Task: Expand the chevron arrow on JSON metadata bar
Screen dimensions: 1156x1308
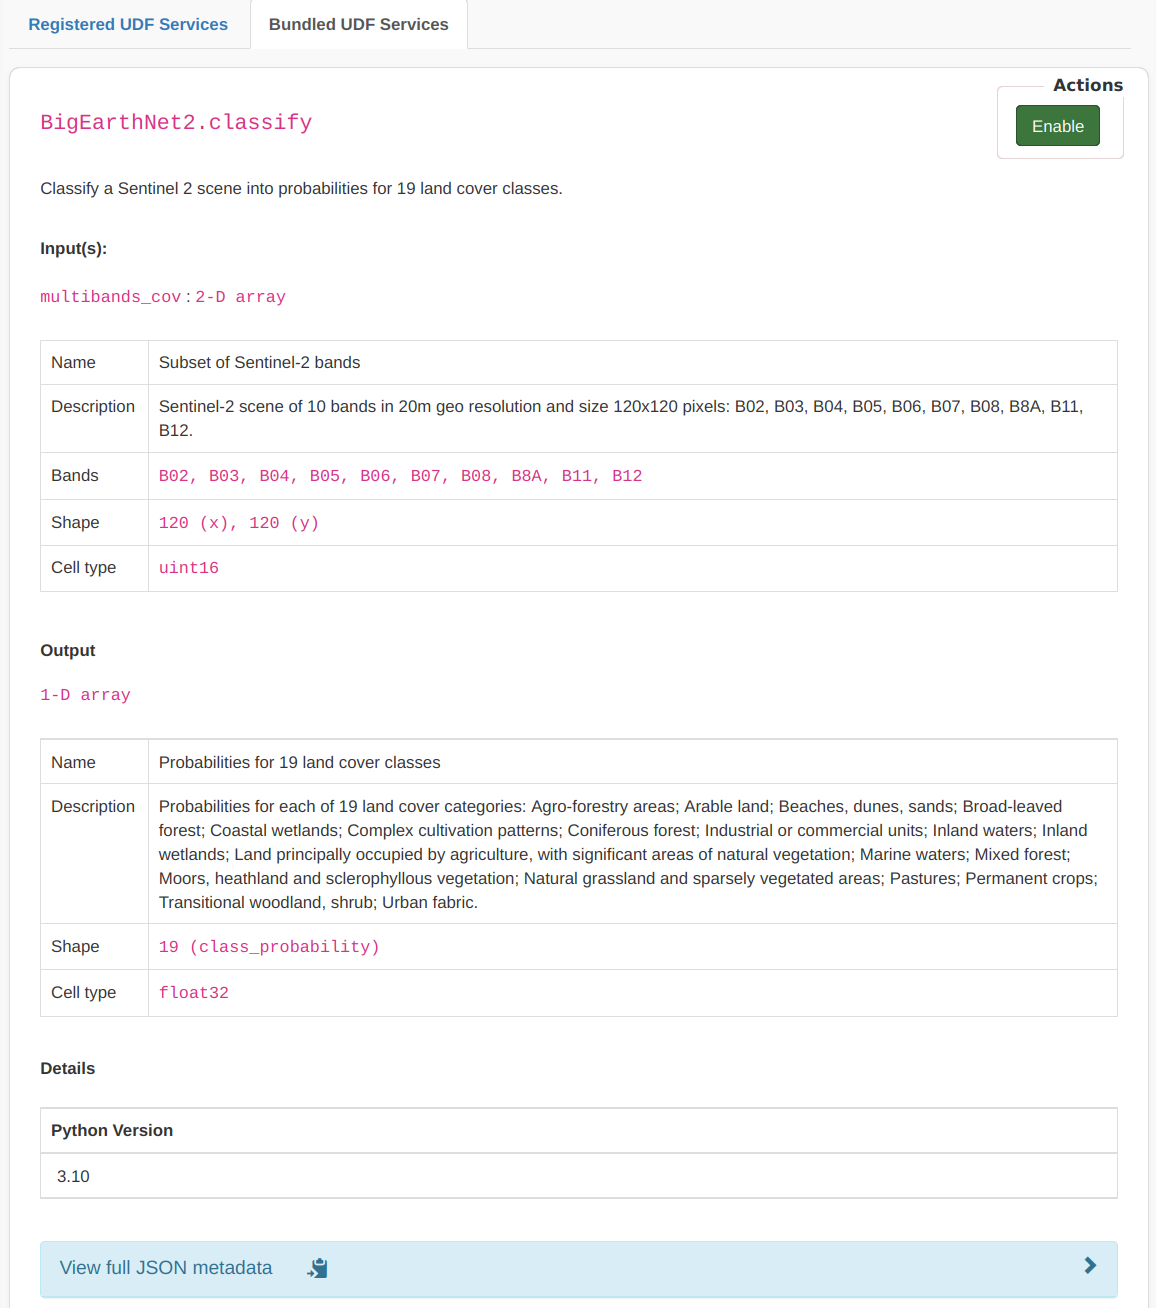Action: pyautogui.click(x=1090, y=1266)
